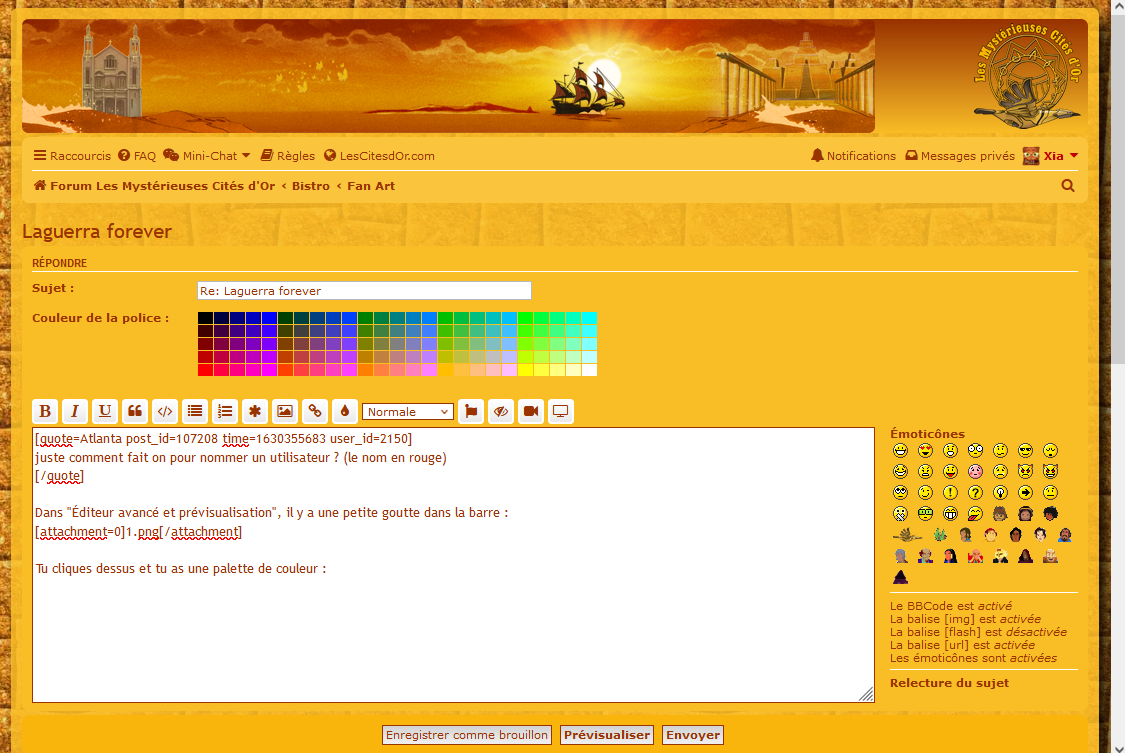Open font color palette droplet icon
This screenshot has height=753, width=1125.
(345, 411)
